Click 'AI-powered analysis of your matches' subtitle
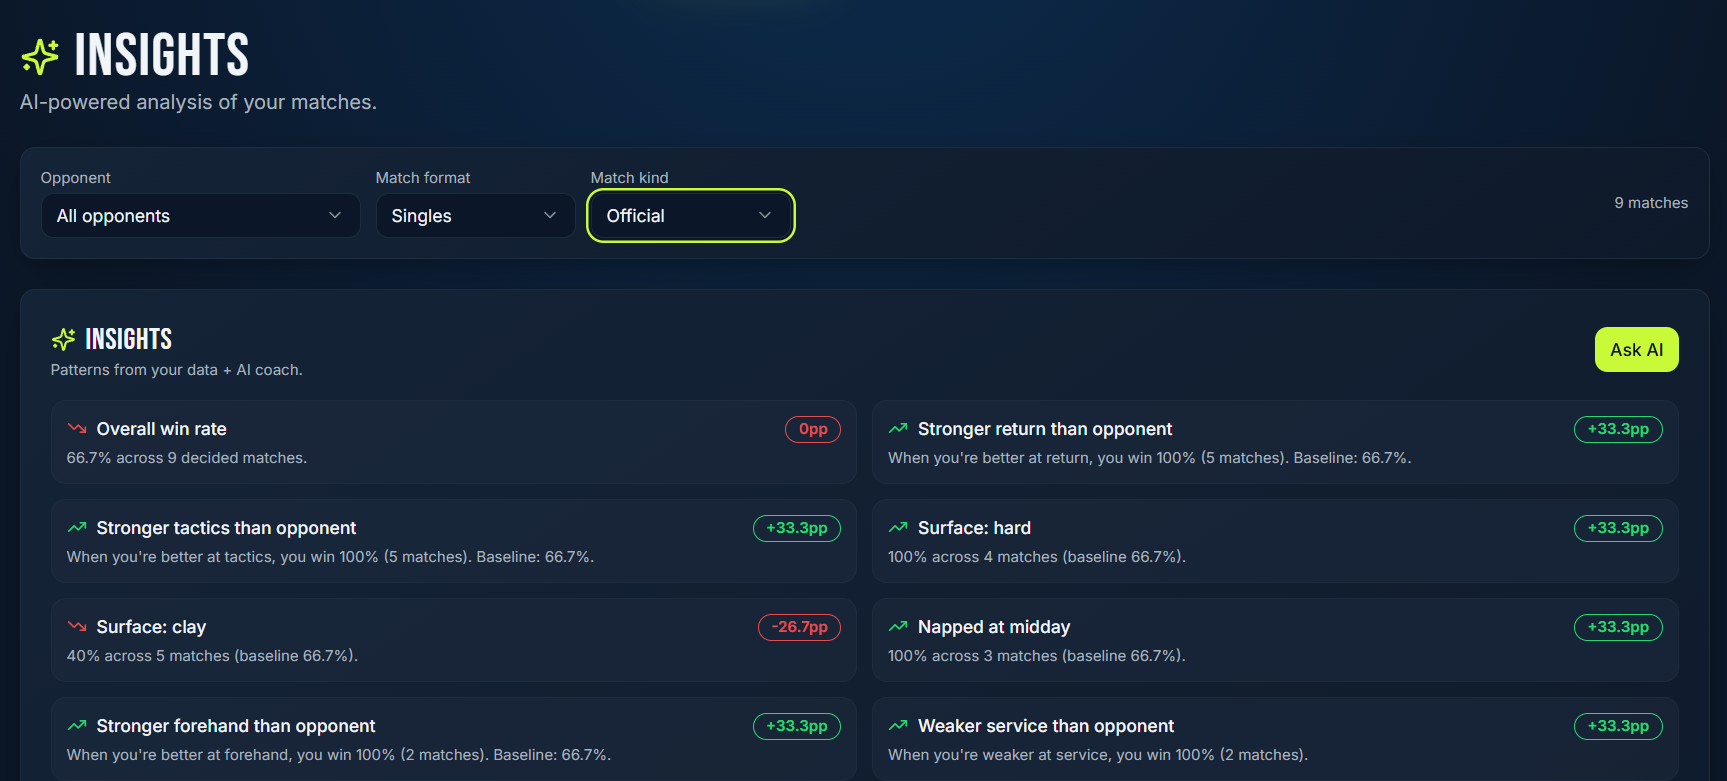Image resolution: width=1727 pixels, height=781 pixels. tap(198, 102)
